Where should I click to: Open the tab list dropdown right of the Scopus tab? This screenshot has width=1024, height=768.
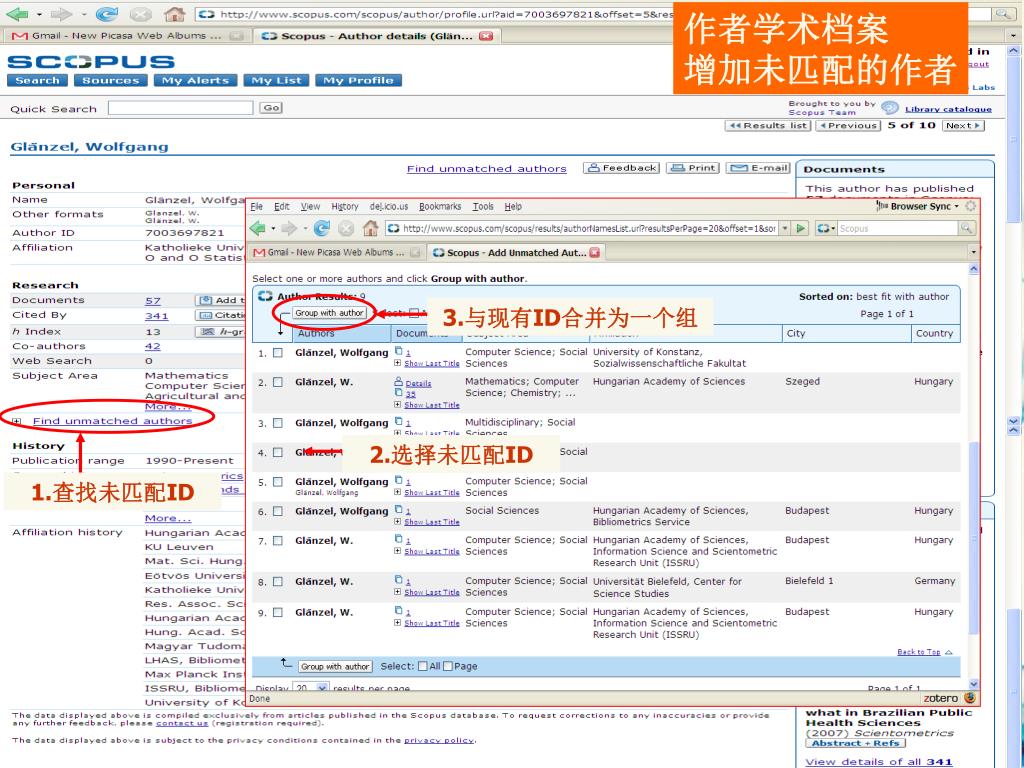pyautogui.click(x=973, y=252)
